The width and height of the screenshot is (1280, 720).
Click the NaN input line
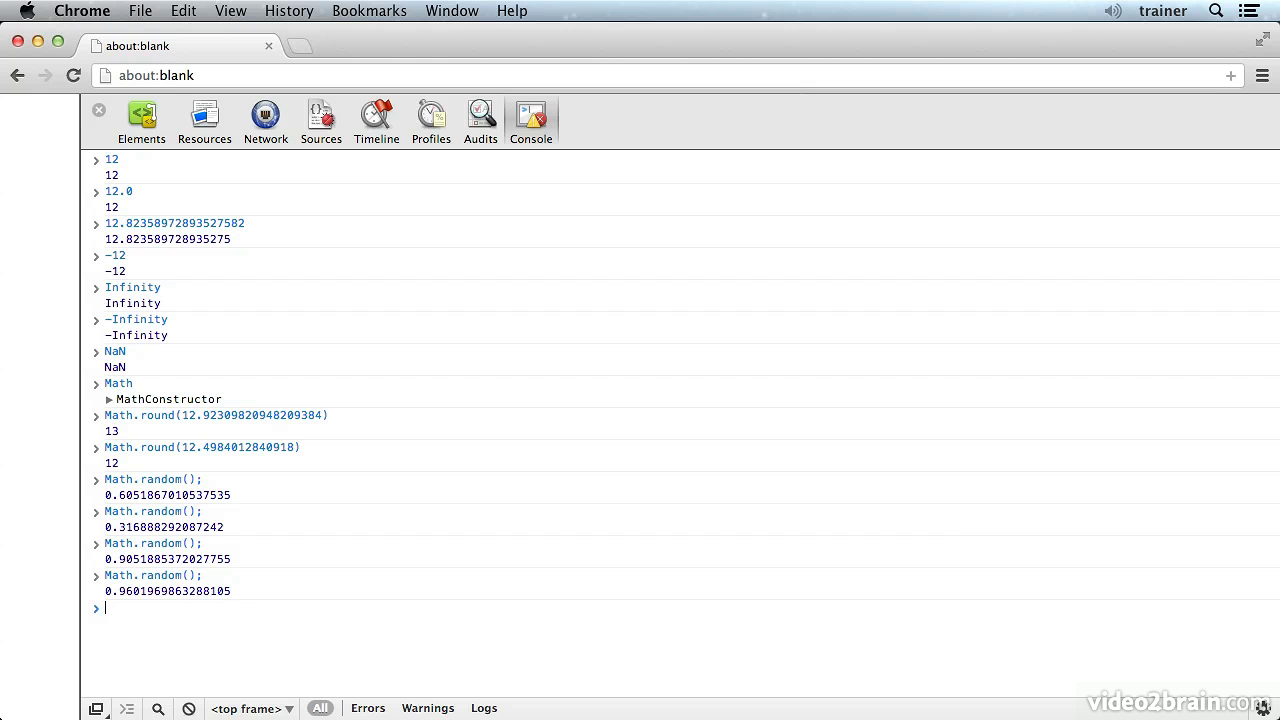(115, 351)
